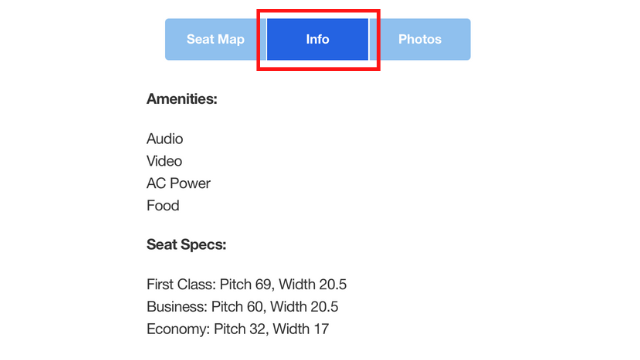Click the First Class pitch and width line

[x=247, y=284]
